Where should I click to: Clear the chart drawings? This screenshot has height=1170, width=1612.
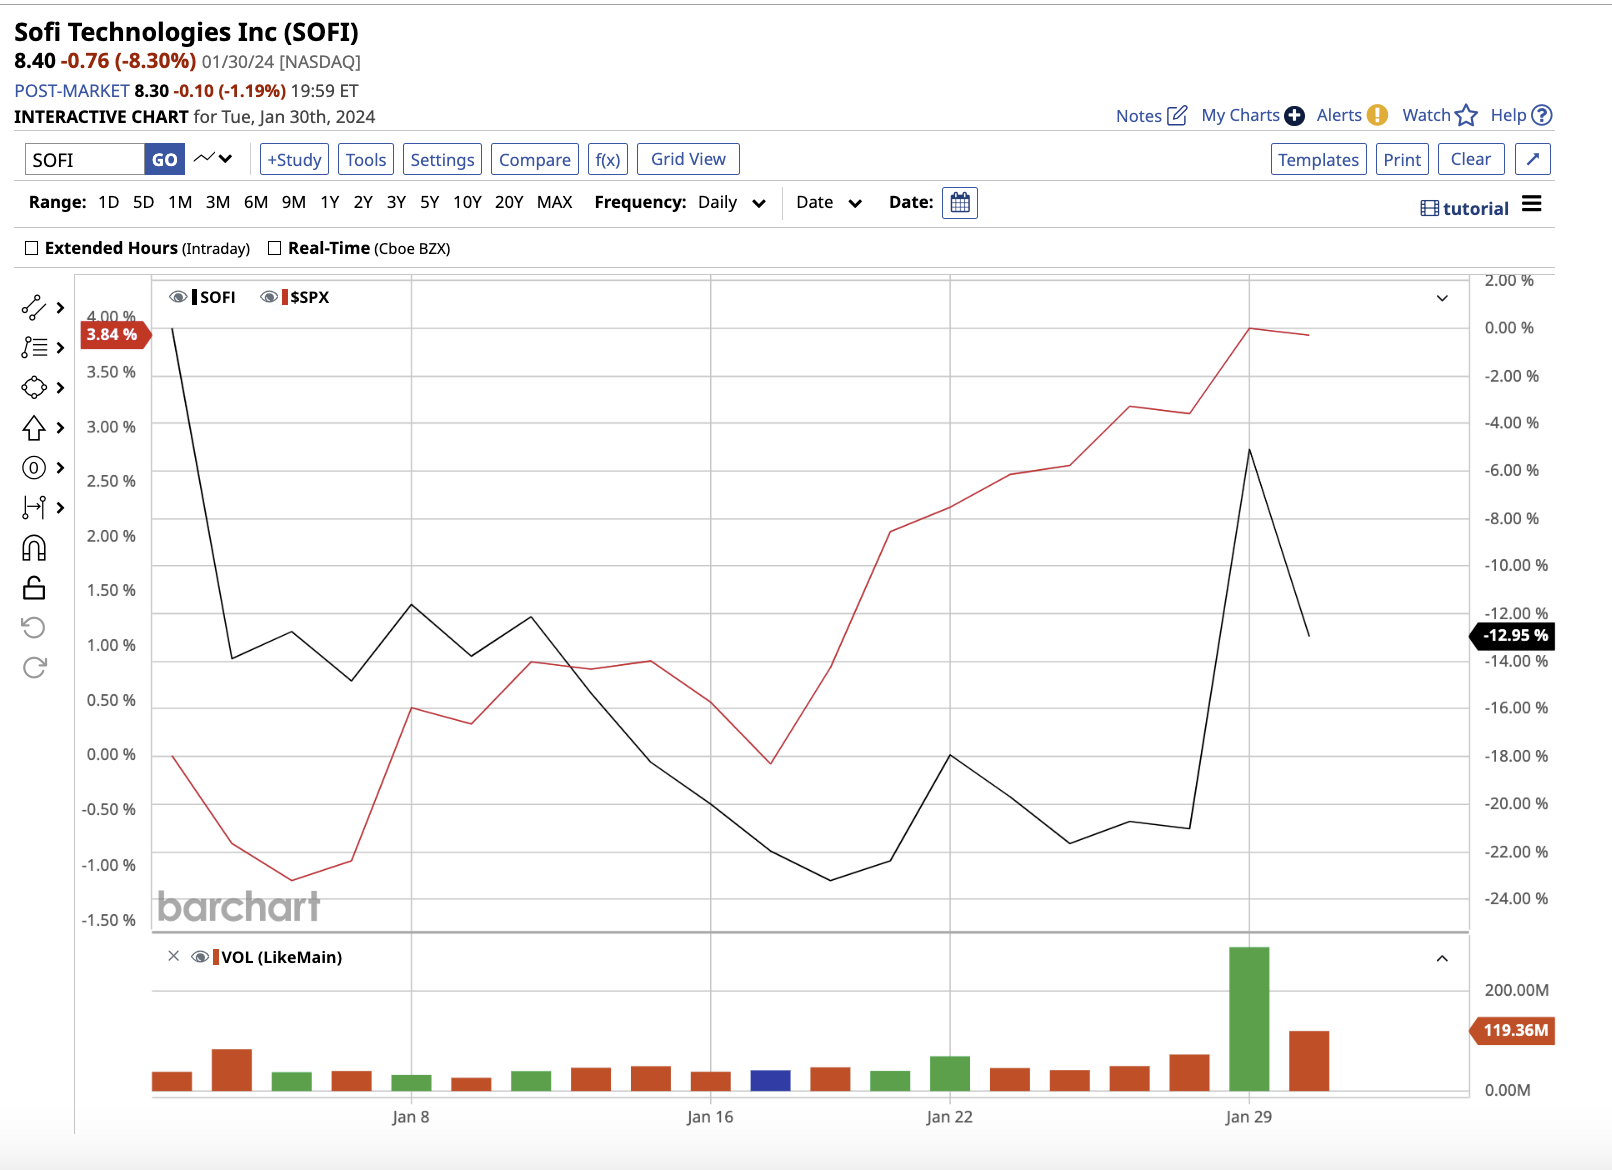coord(1471,159)
